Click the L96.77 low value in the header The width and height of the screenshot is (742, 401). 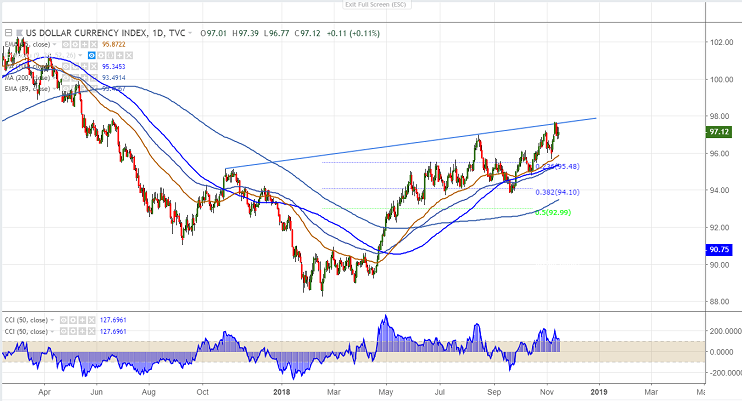pyautogui.click(x=276, y=33)
